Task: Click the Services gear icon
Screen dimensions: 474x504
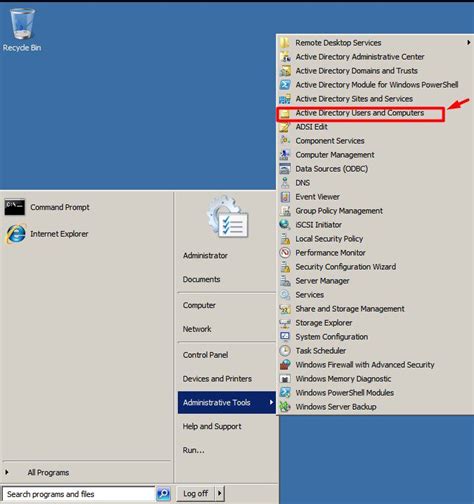Action: tap(285, 295)
